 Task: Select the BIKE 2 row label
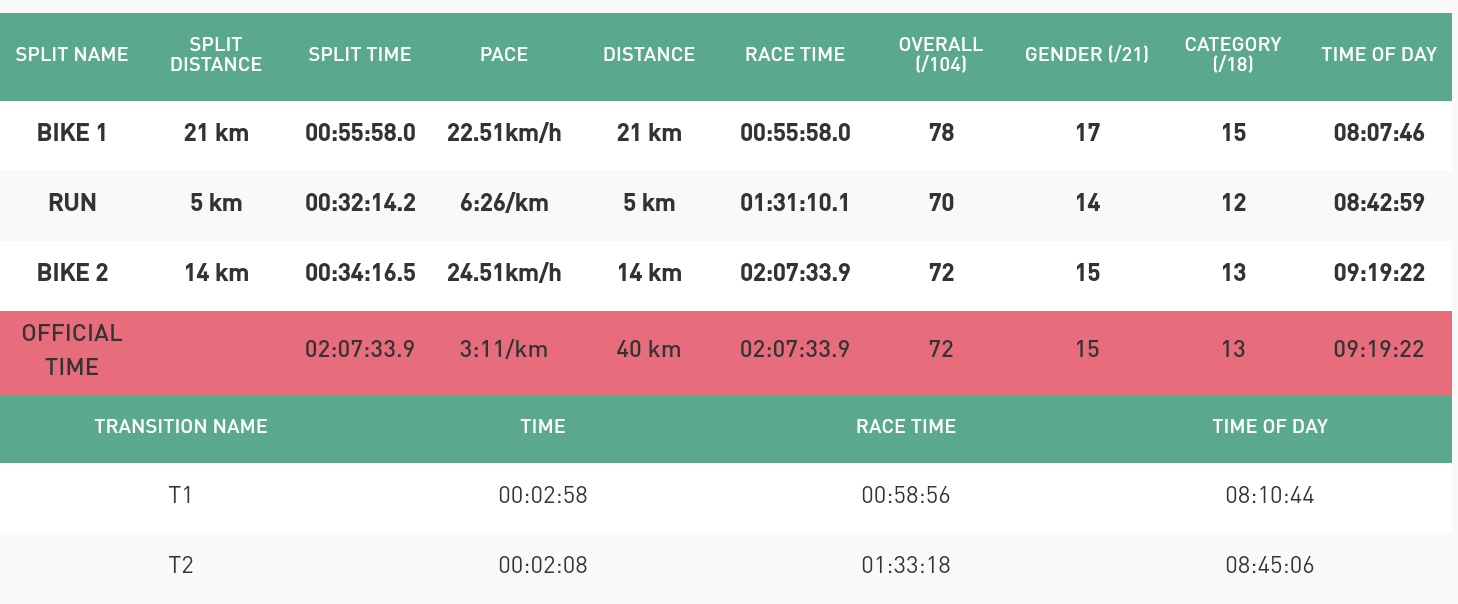coord(72,273)
